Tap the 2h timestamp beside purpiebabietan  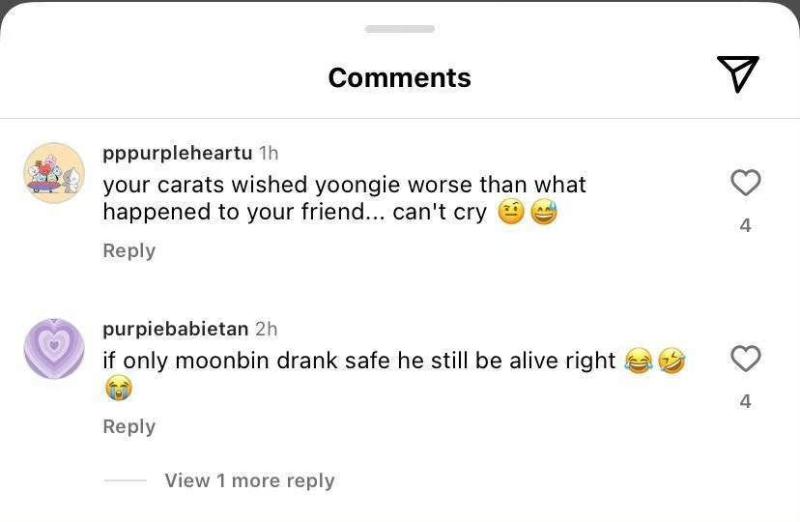click(x=266, y=329)
